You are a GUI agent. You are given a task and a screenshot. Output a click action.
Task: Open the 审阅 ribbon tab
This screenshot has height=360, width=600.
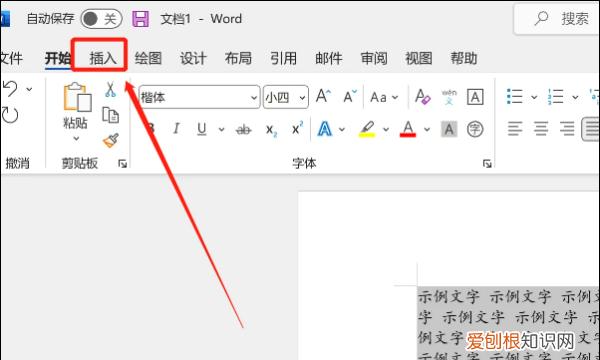tap(374, 59)
